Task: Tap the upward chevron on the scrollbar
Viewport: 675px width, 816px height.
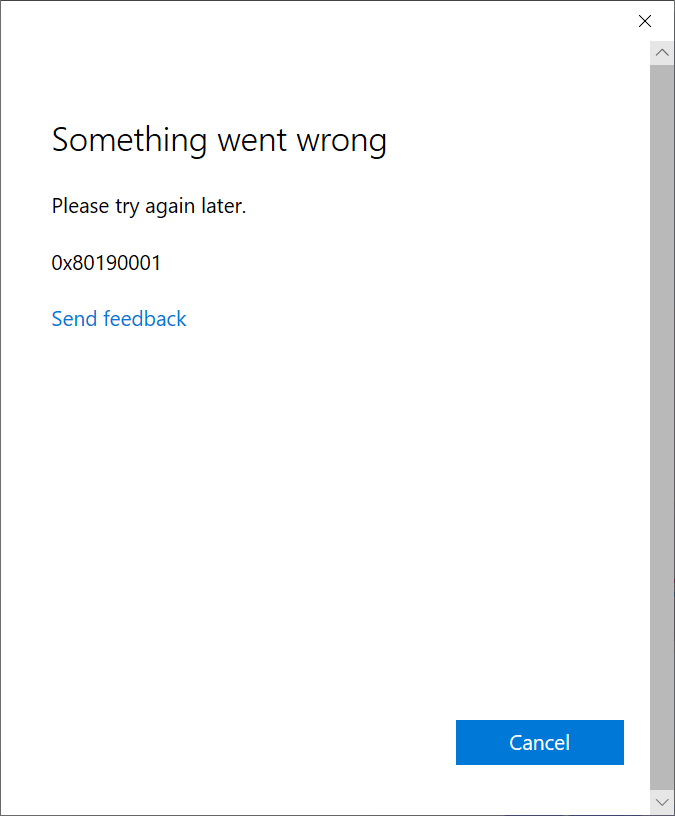Action: tap(662, 53)
